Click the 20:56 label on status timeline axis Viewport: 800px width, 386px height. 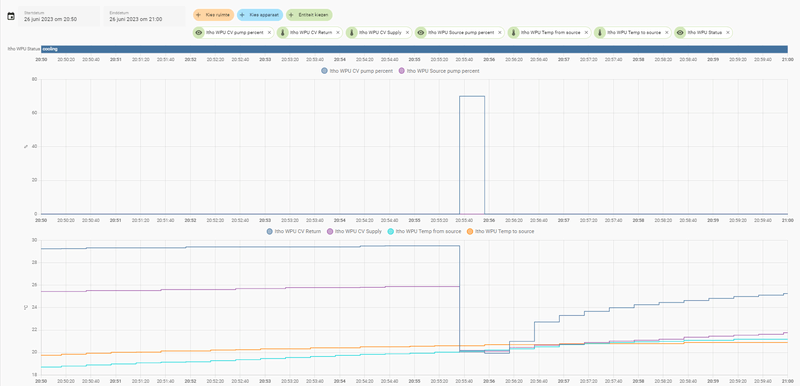tap(489, 59)
